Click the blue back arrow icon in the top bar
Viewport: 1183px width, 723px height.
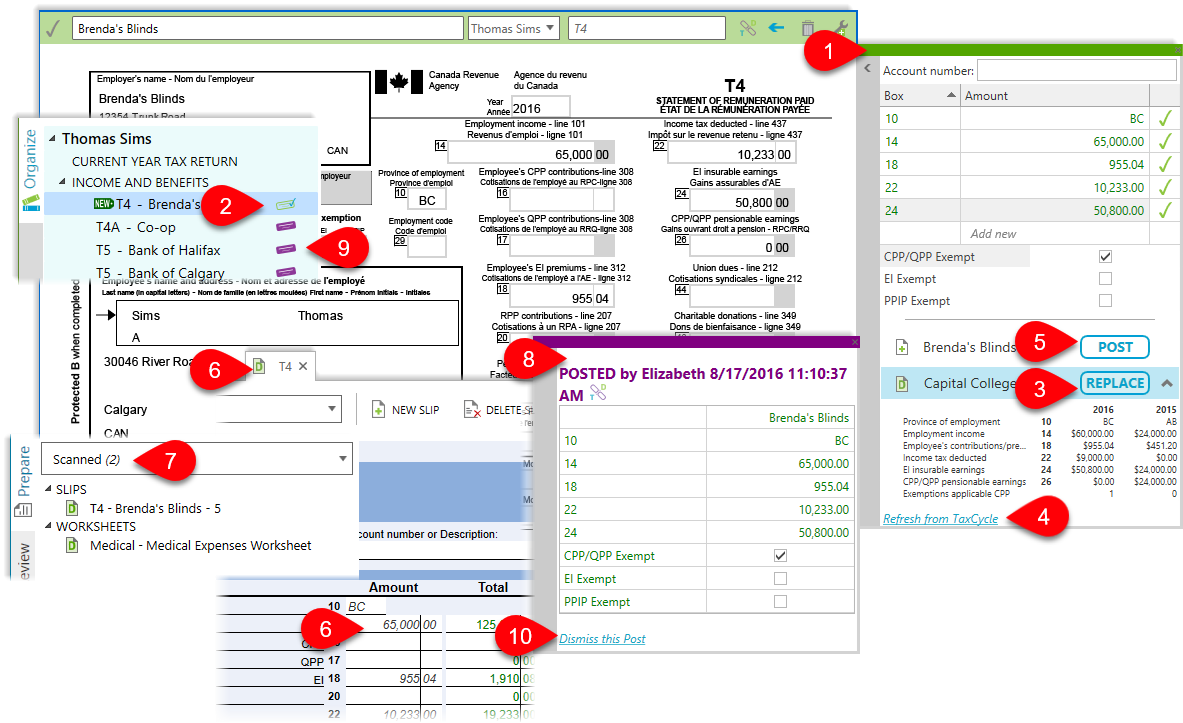tap(776, 28)
